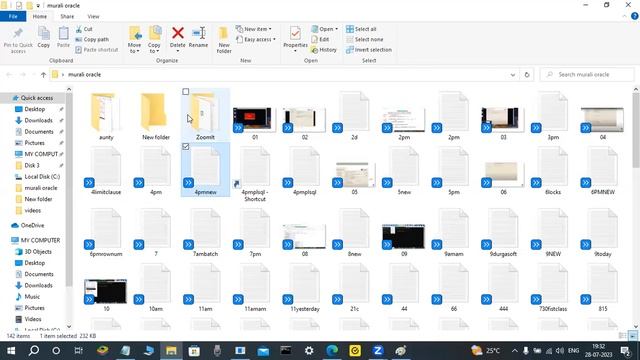
Task: Select the 9durgasoft file
Action: [503, 233]
